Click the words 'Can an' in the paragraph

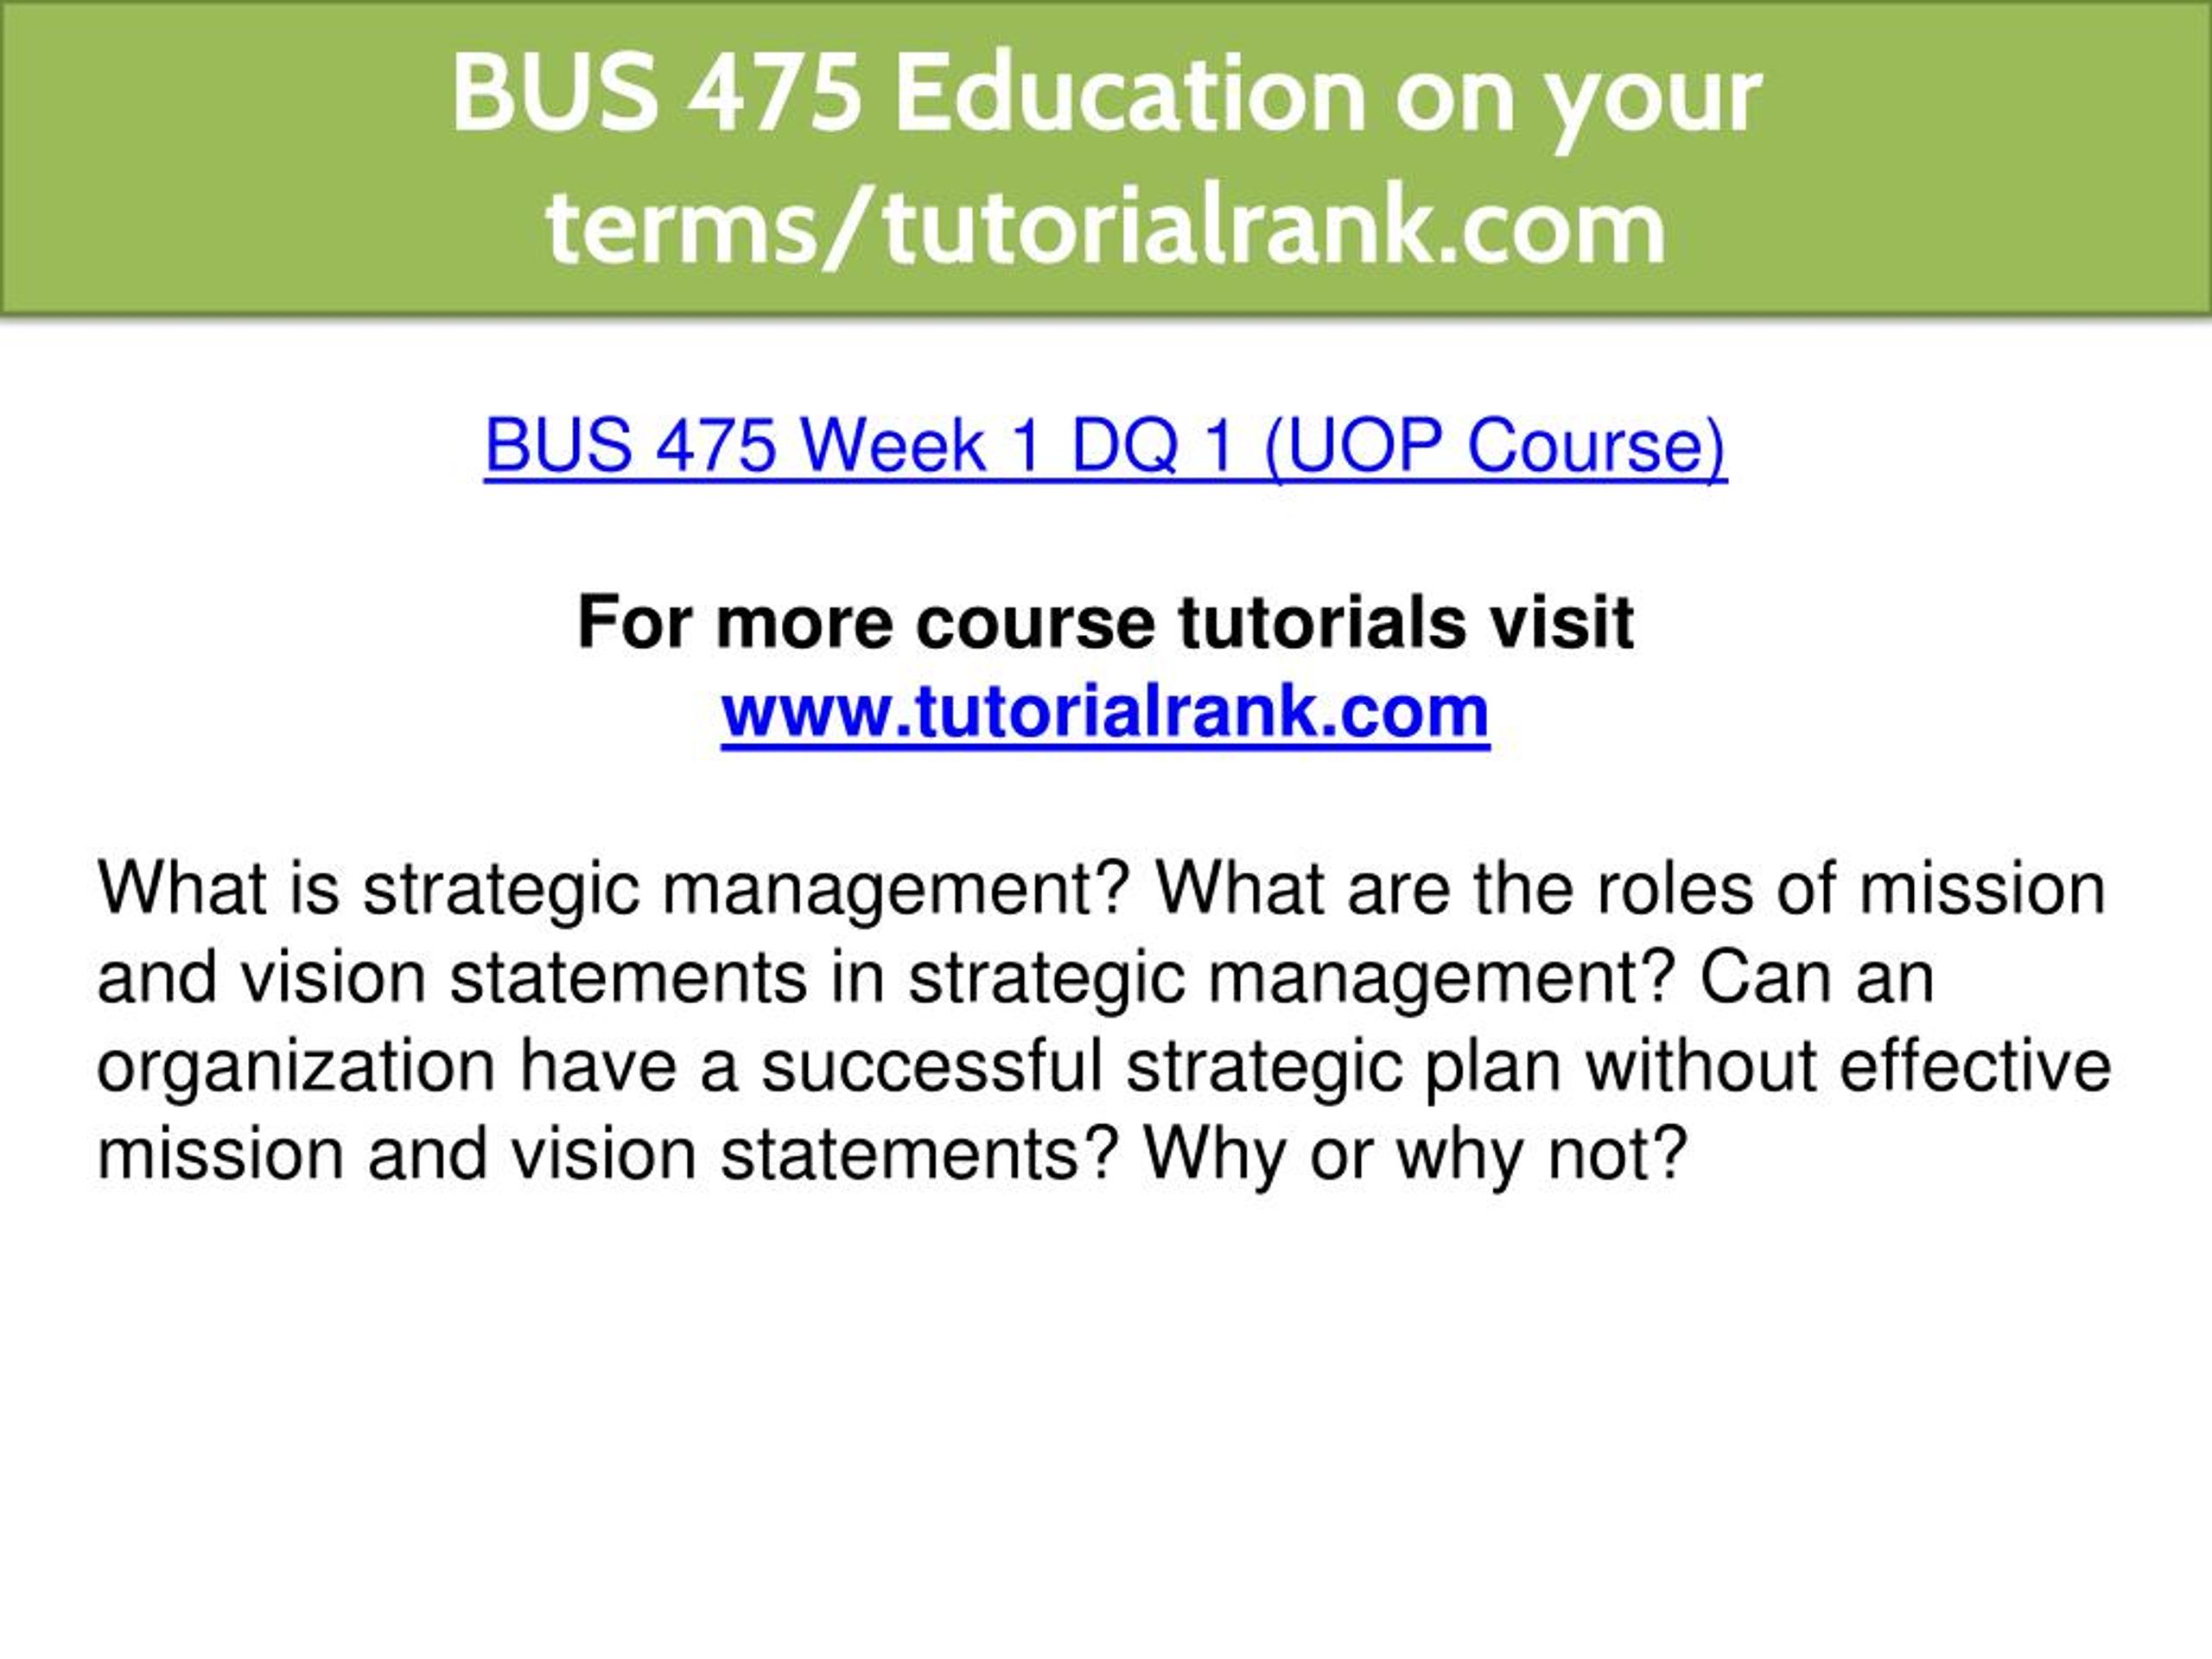pos(1817,977)
